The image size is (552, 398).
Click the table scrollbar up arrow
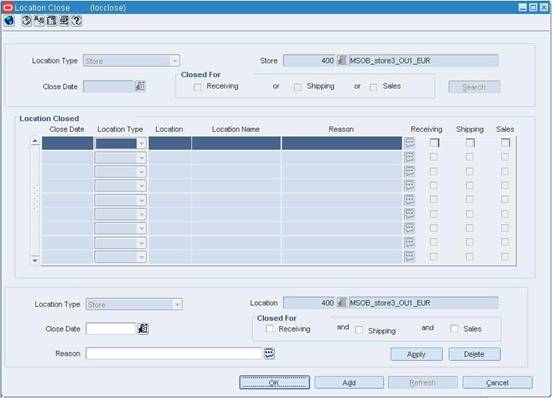coord(35,141)
